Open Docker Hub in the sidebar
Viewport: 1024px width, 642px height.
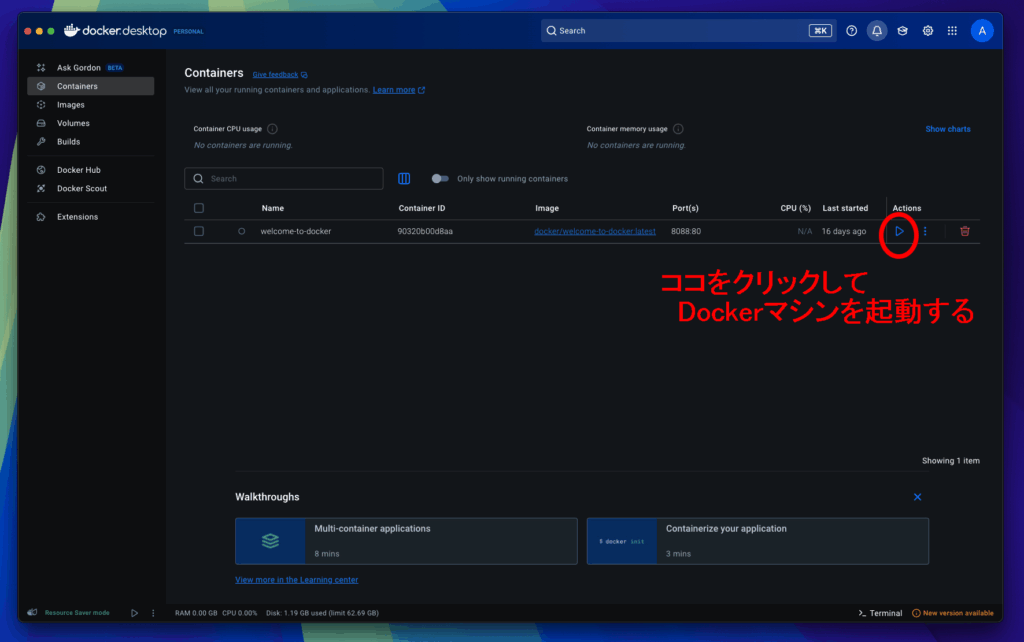click(91, 170)
